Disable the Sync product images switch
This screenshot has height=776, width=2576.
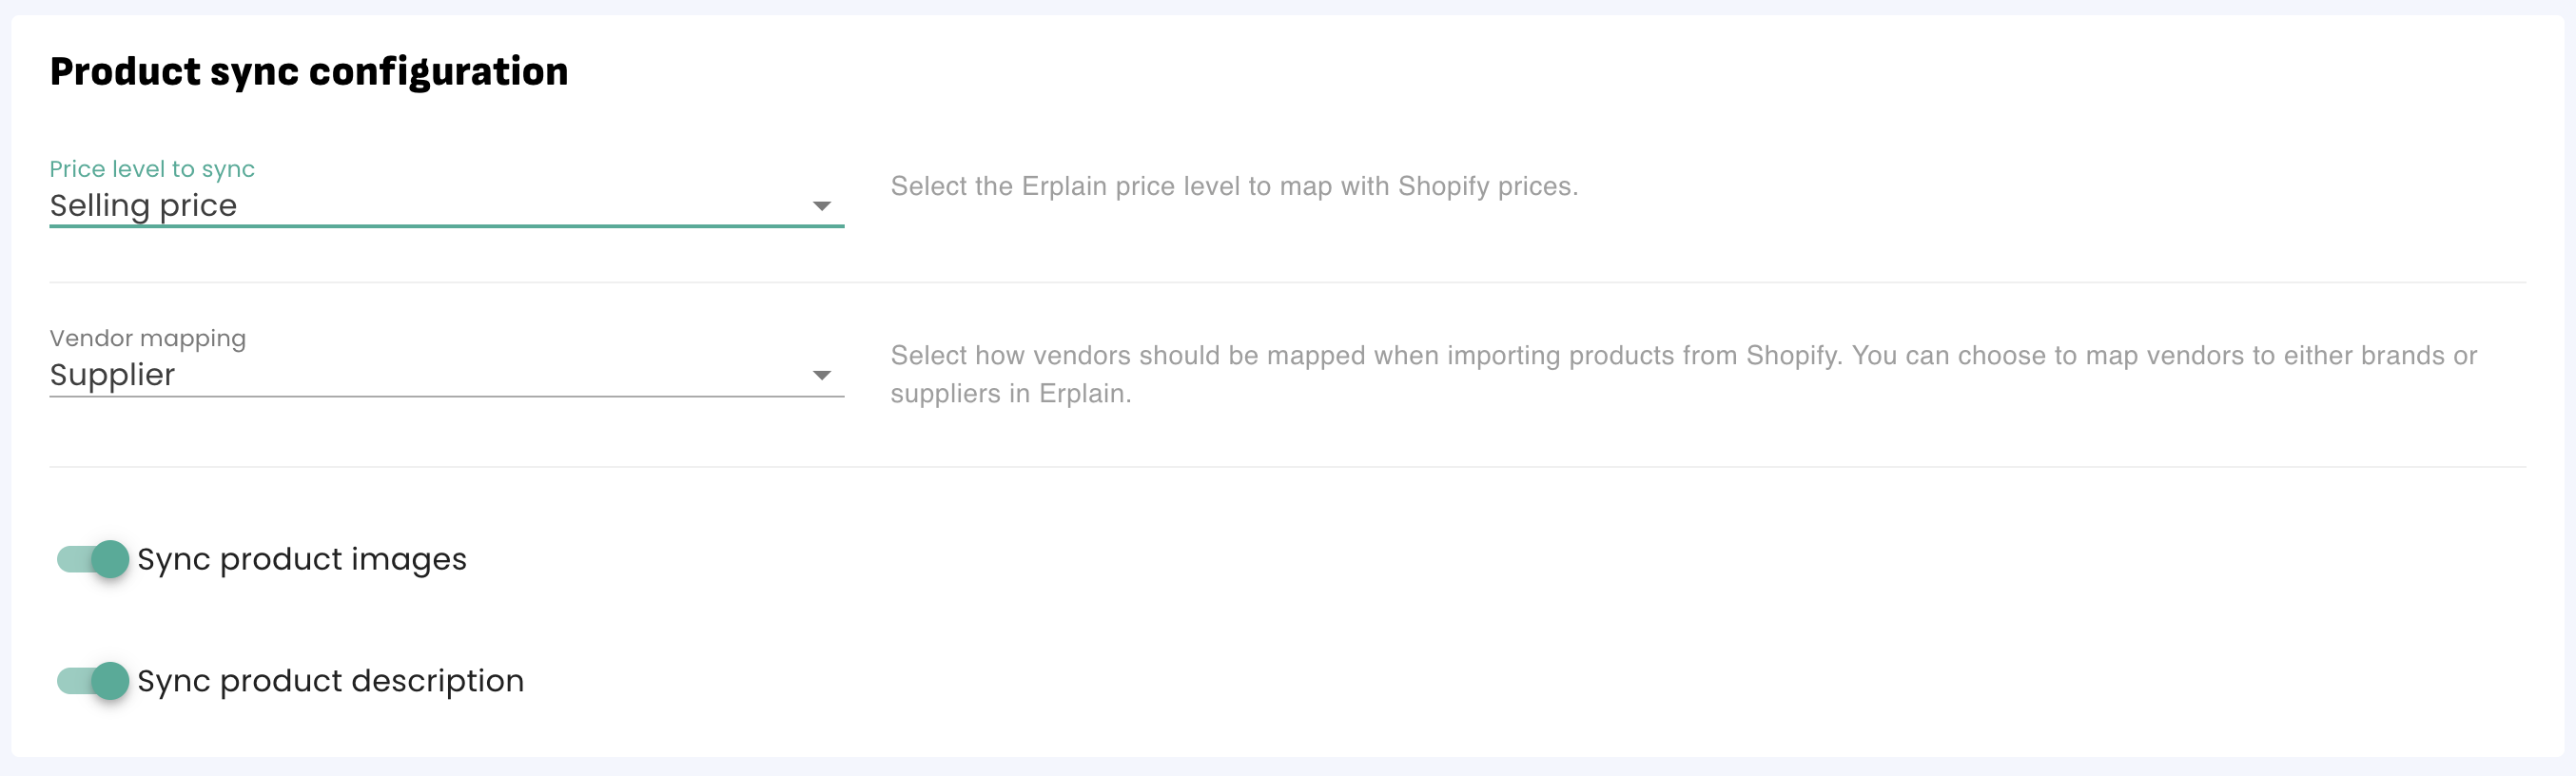[x=94, y=559]
